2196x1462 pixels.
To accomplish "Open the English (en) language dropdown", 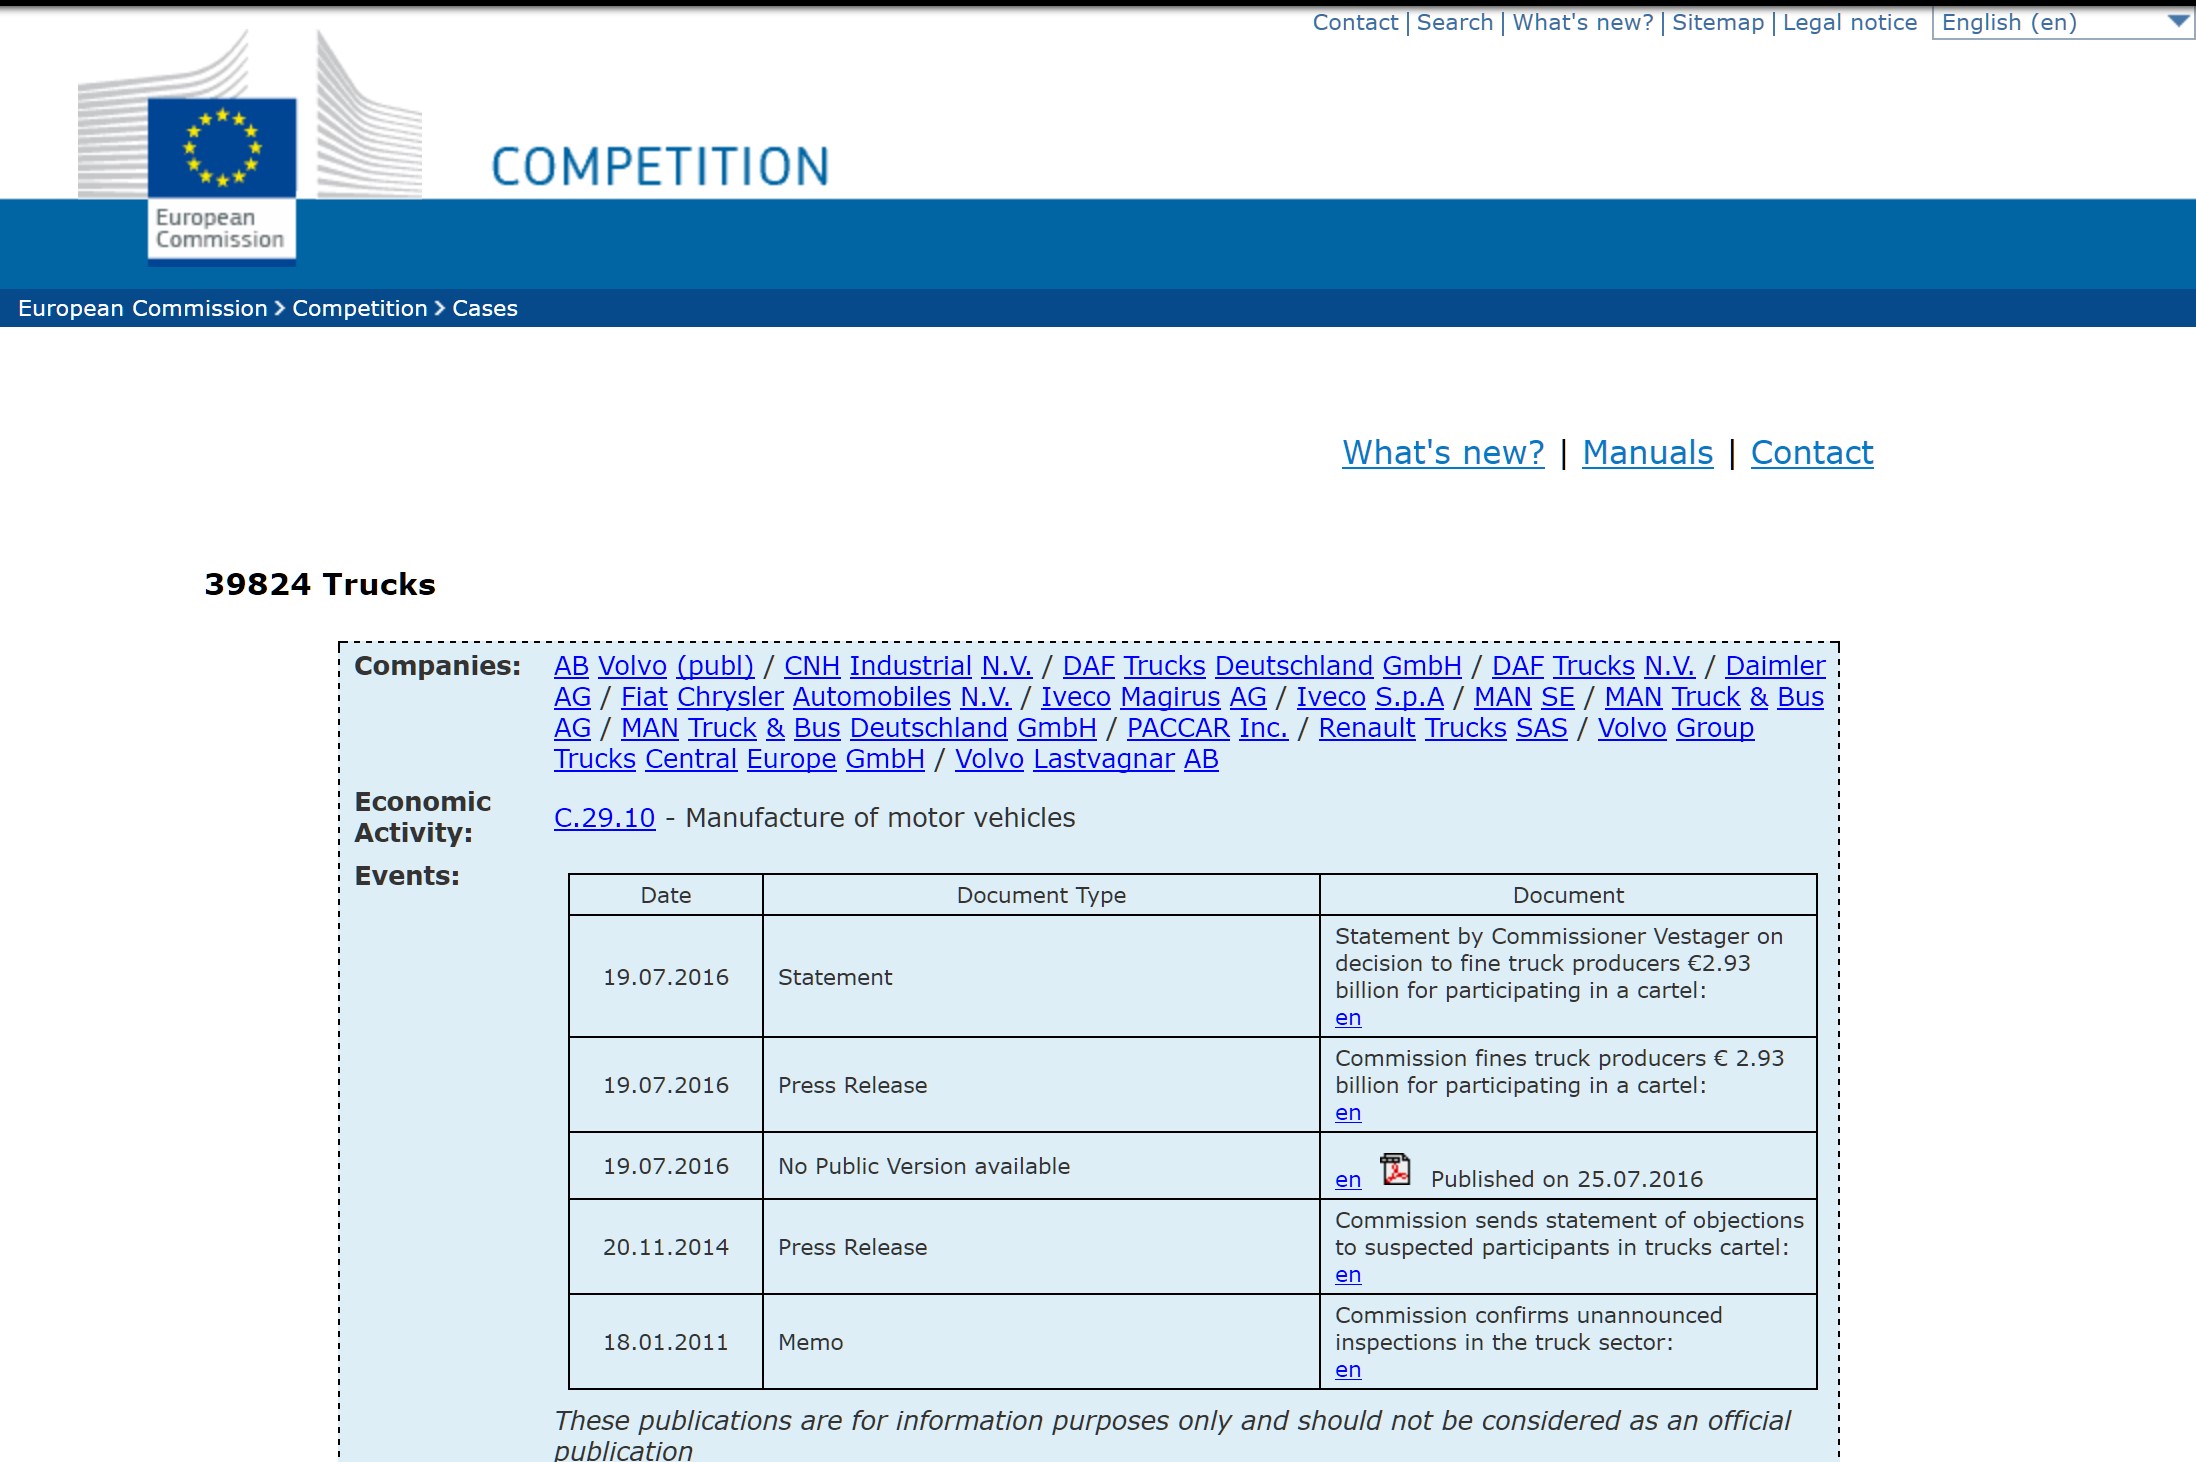I will tap(2062, 23).
